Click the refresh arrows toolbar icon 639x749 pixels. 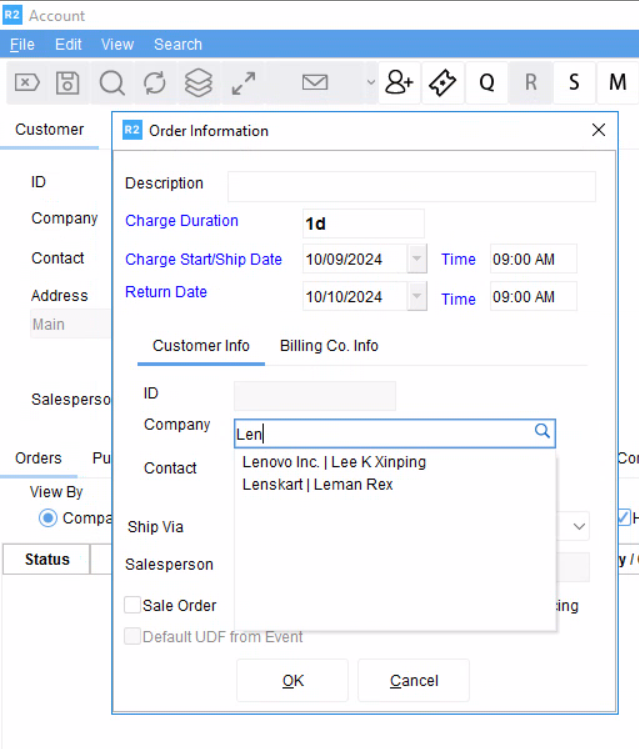click(x=155, y=83)
